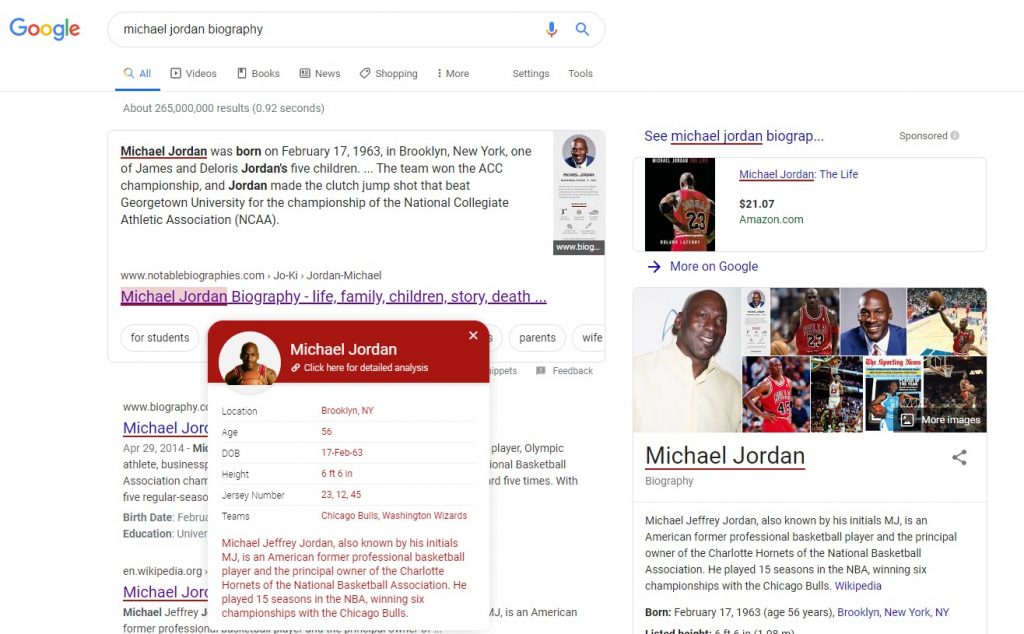Image resolution: width=1024 pixels, height=634 pixels.
Task: Expand the More search options menu
Action: tap(453, 73)
